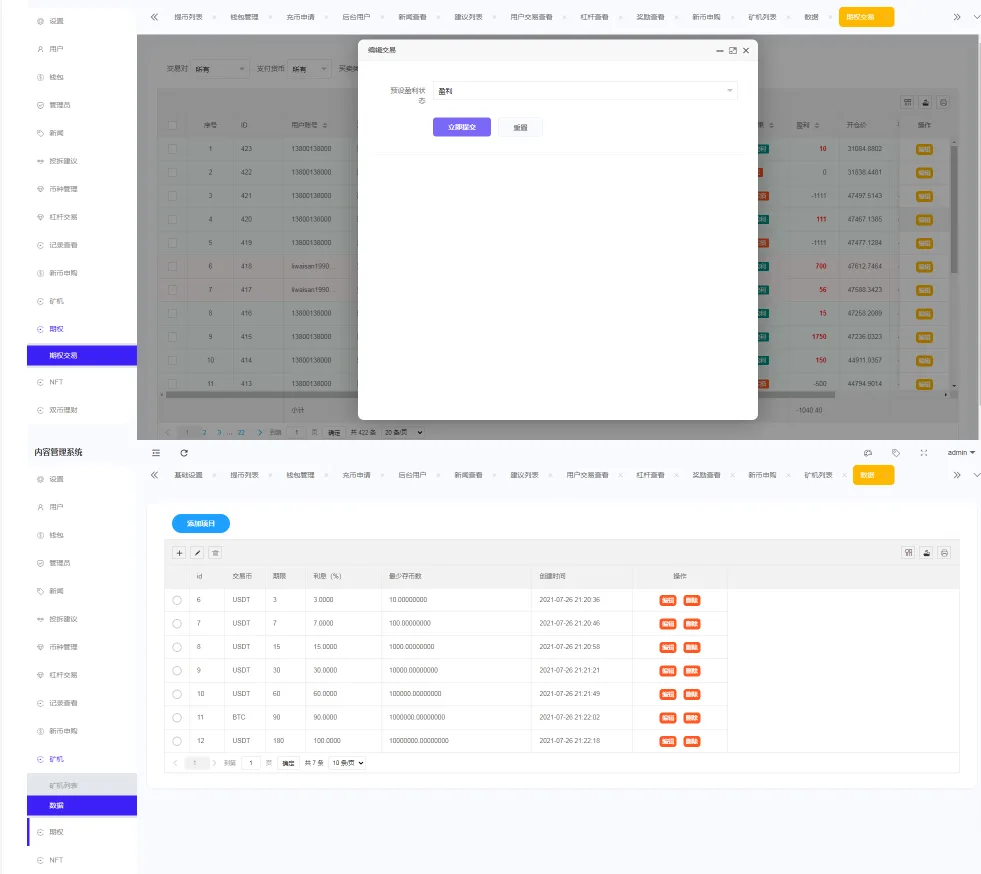This screenshot has height=874, width=981.
Task: Toggle the sidebar collapse icon beside refresh
Action: pos(155,453)
